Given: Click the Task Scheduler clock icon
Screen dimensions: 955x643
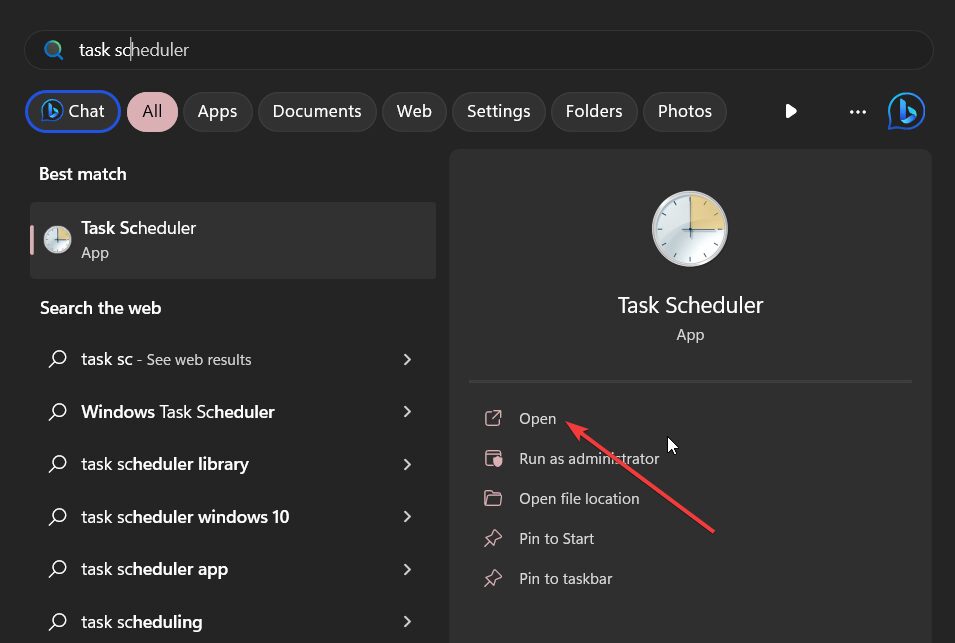Looking at the screenshot, I should (x=689, y=228).
